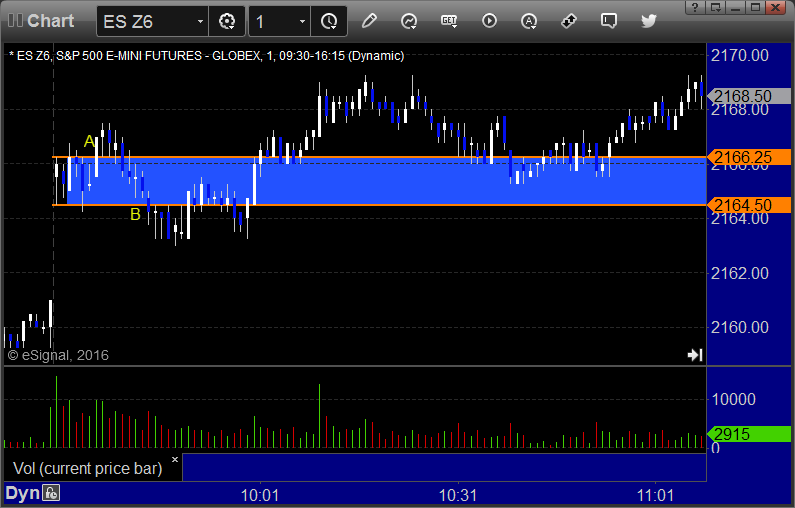Close the Vol current price bar panel
The image size is (795, 508).
pos(175,459)
